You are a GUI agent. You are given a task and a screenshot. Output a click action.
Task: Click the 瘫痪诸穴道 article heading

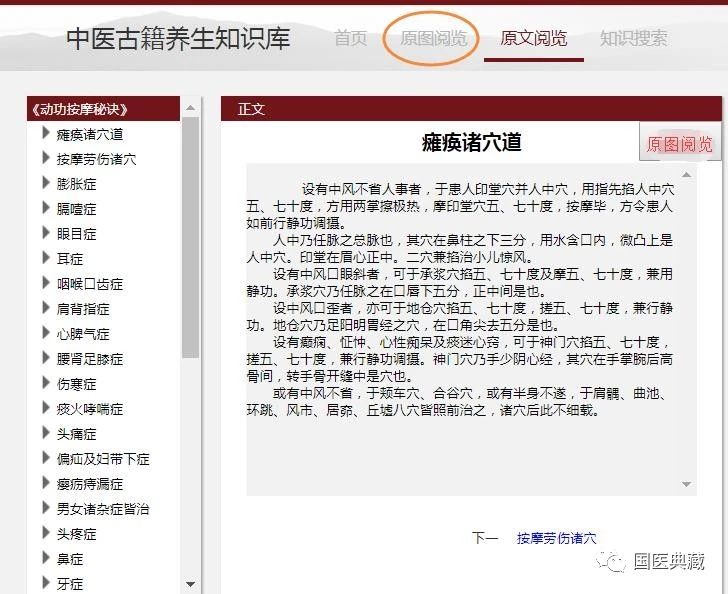coord(472,143)
